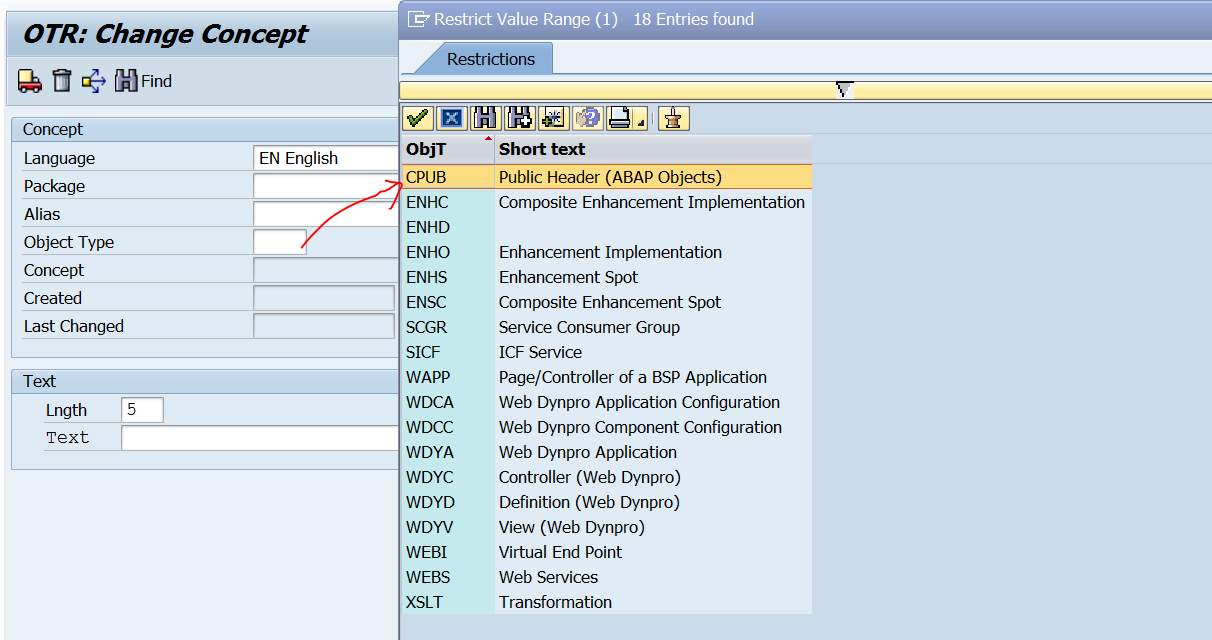
Task: Expand the restrictions triangle on yellow bar
Action: [x=844, y=90]
